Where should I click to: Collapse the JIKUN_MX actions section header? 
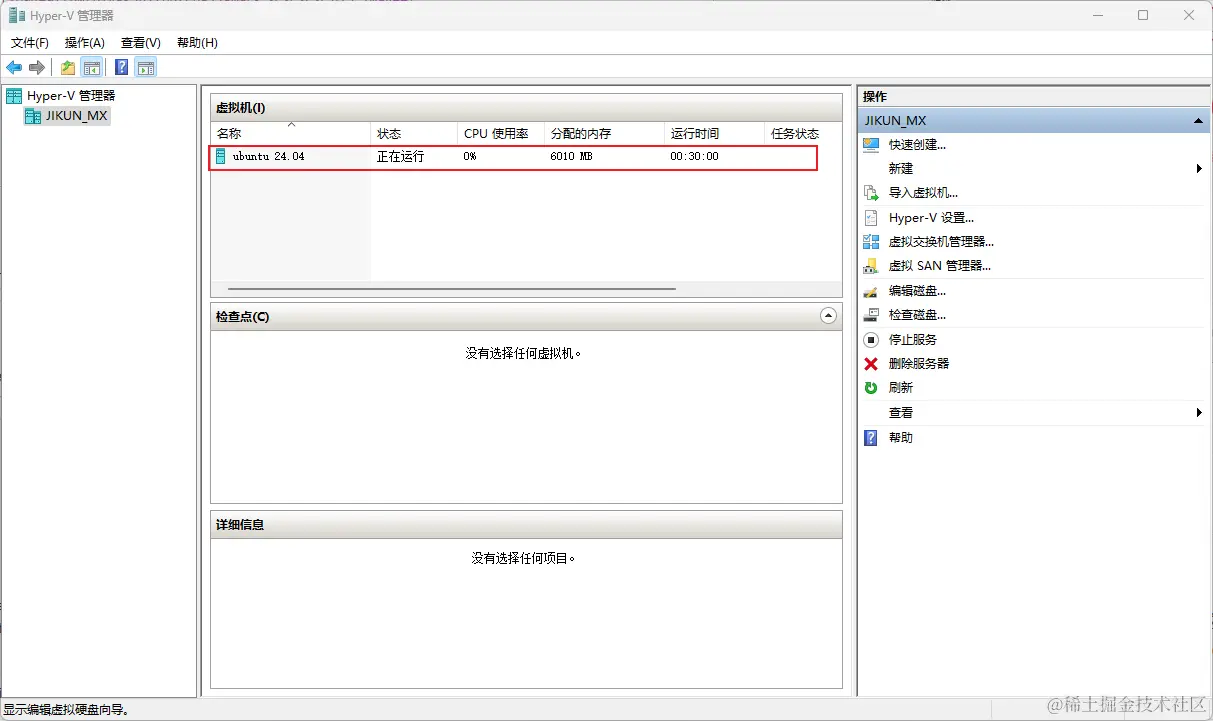(1197, 121)
